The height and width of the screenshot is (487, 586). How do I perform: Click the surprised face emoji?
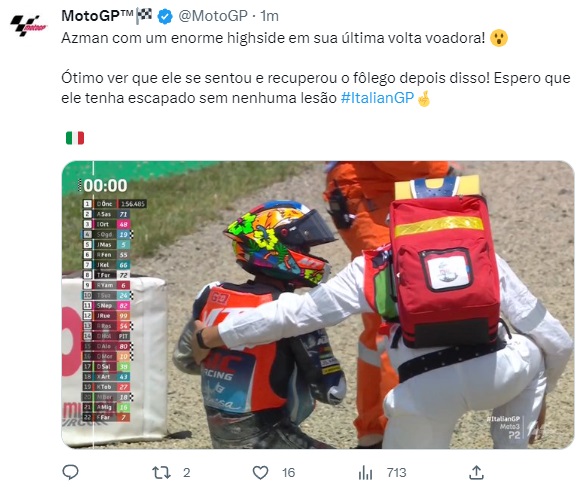click(499, 38)
